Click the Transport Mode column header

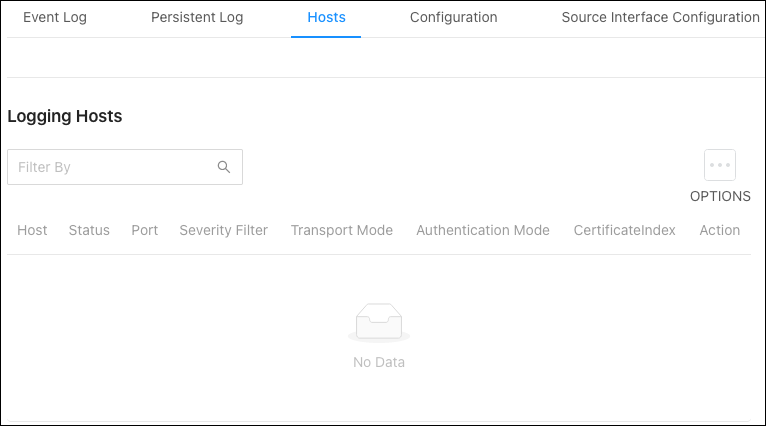[342, 230]
